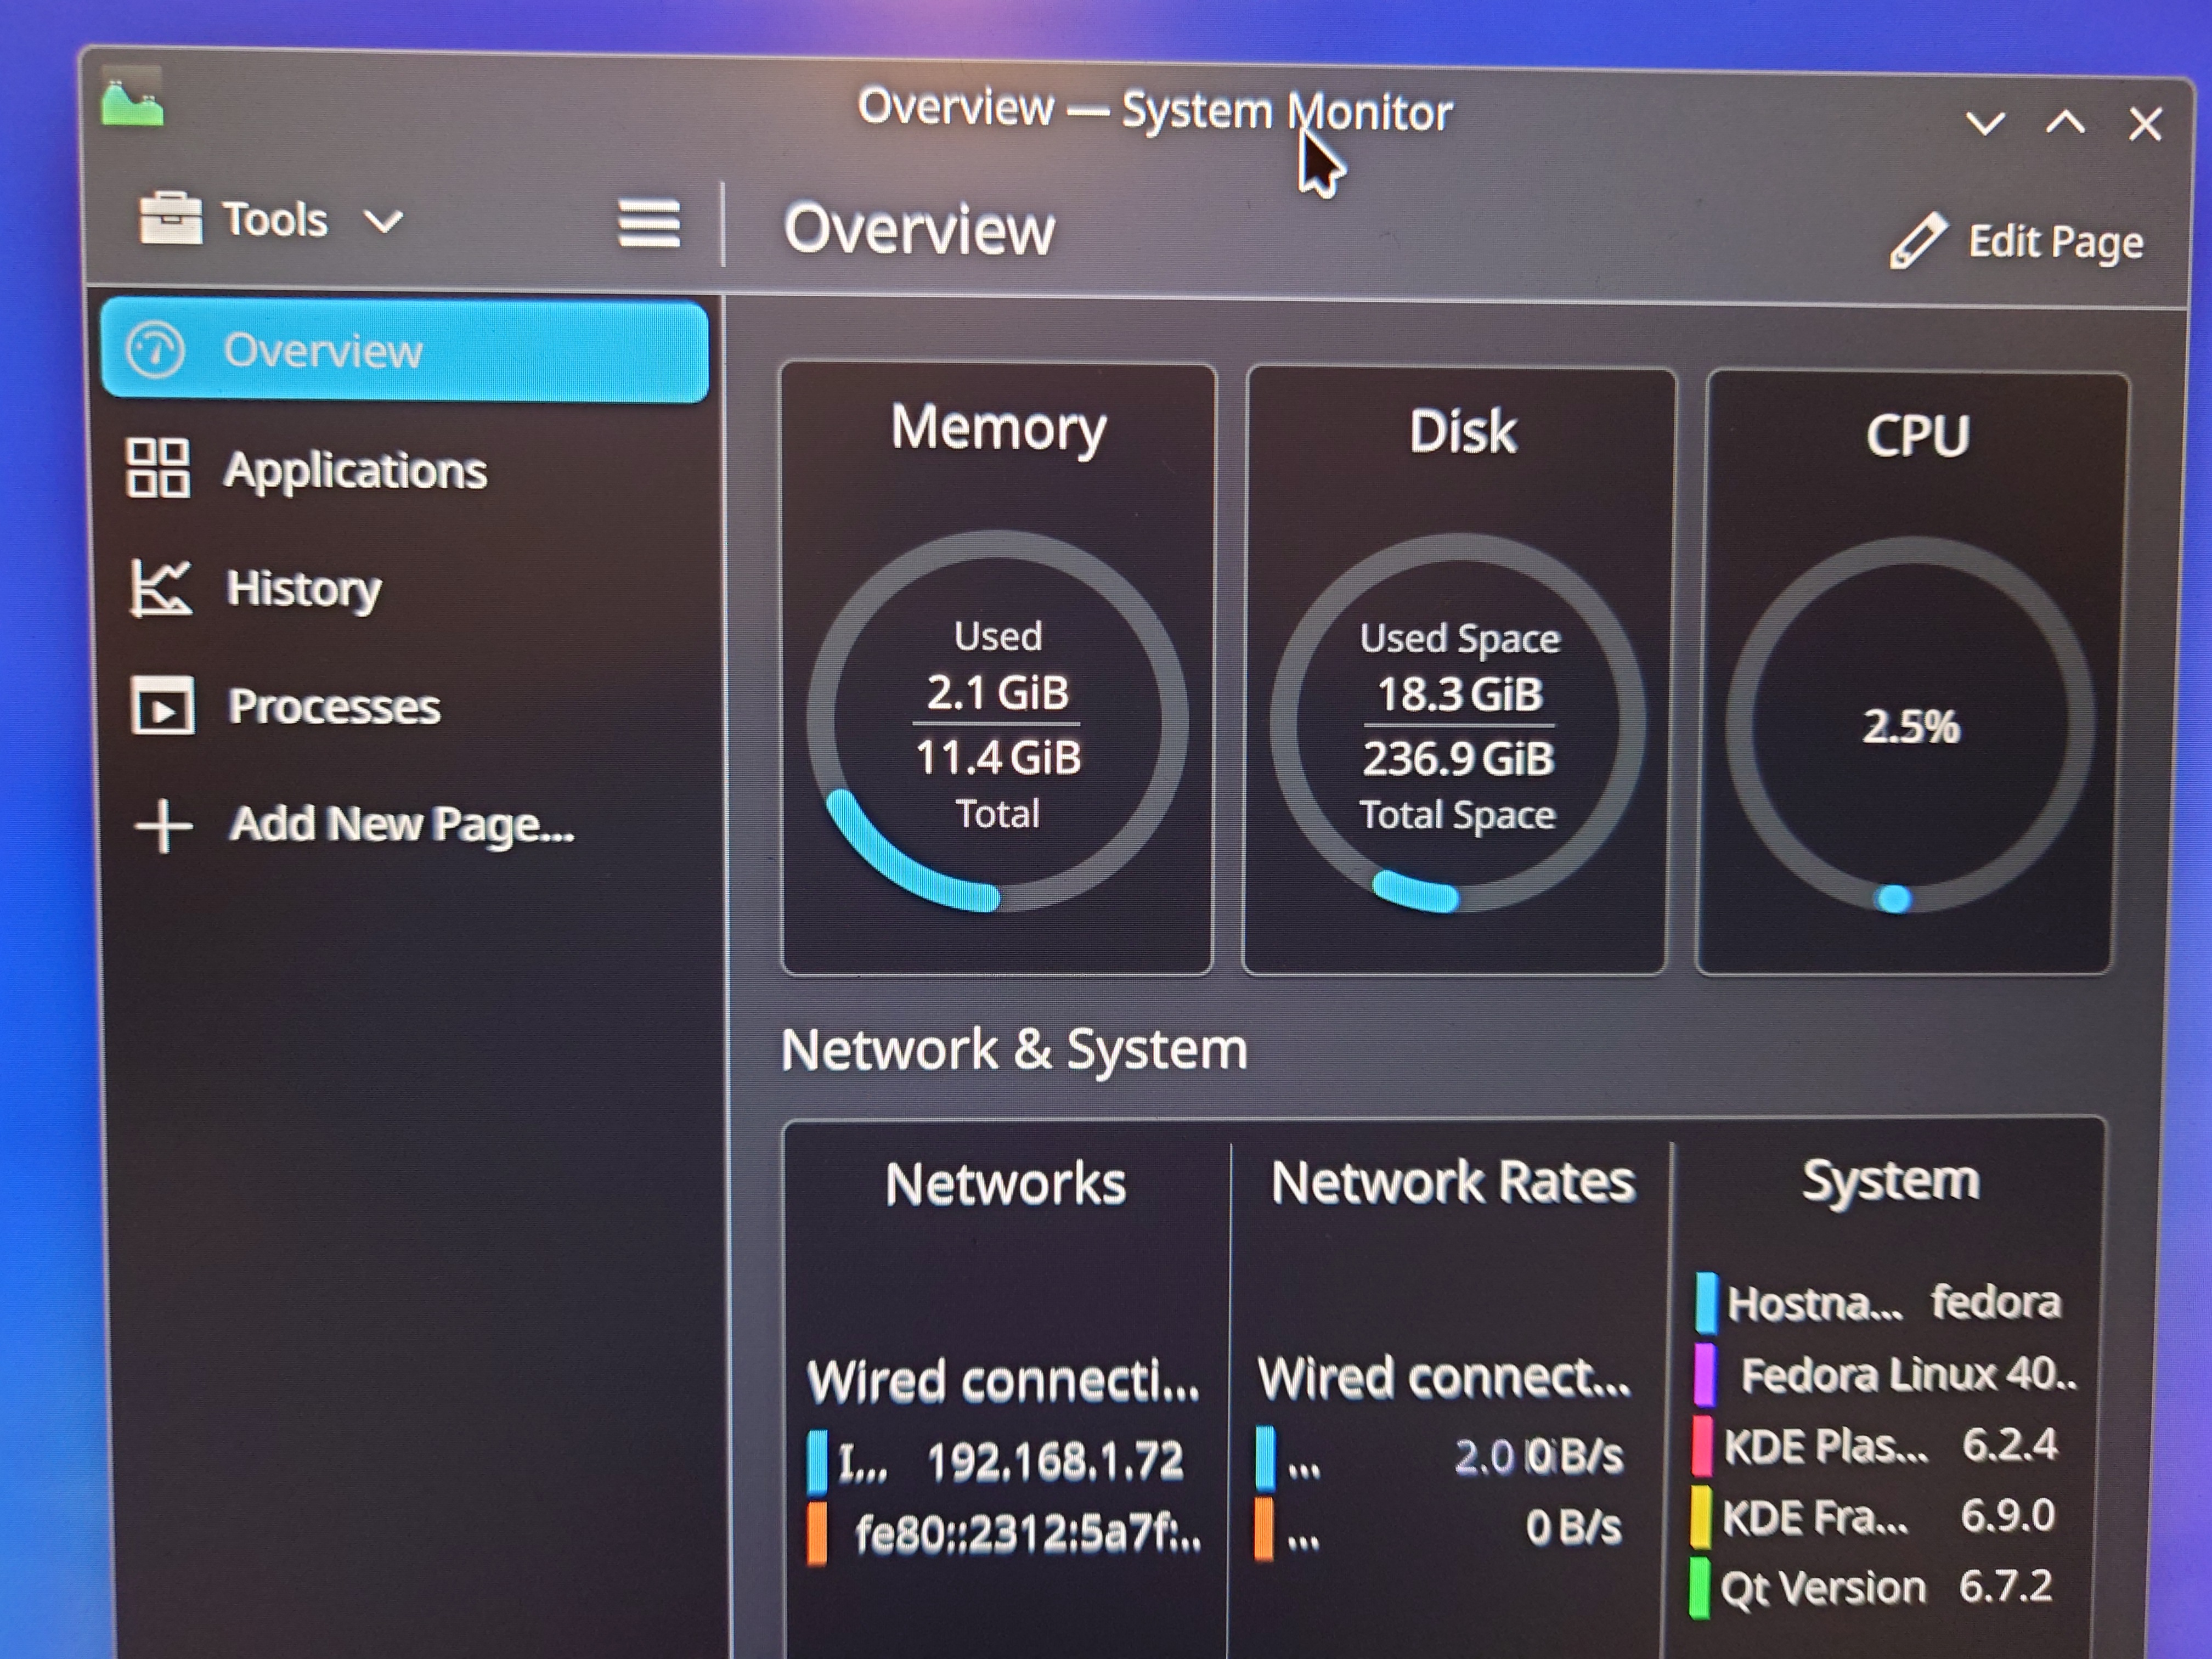
Task: Click the IP address 192.168.1.72
Action: pos(1055,1461)
